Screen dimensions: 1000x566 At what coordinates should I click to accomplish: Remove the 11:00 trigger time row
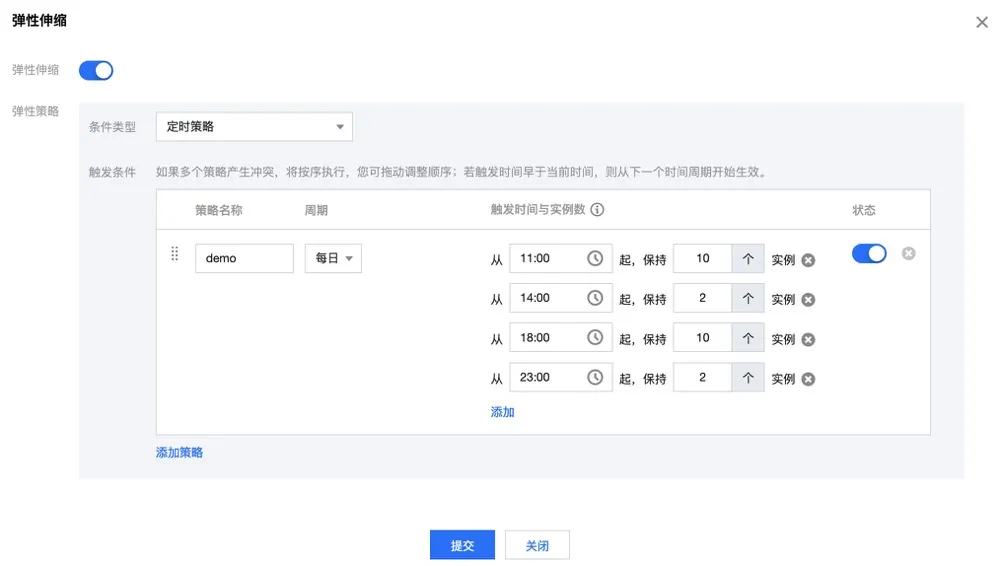click(x=808, y=260)
